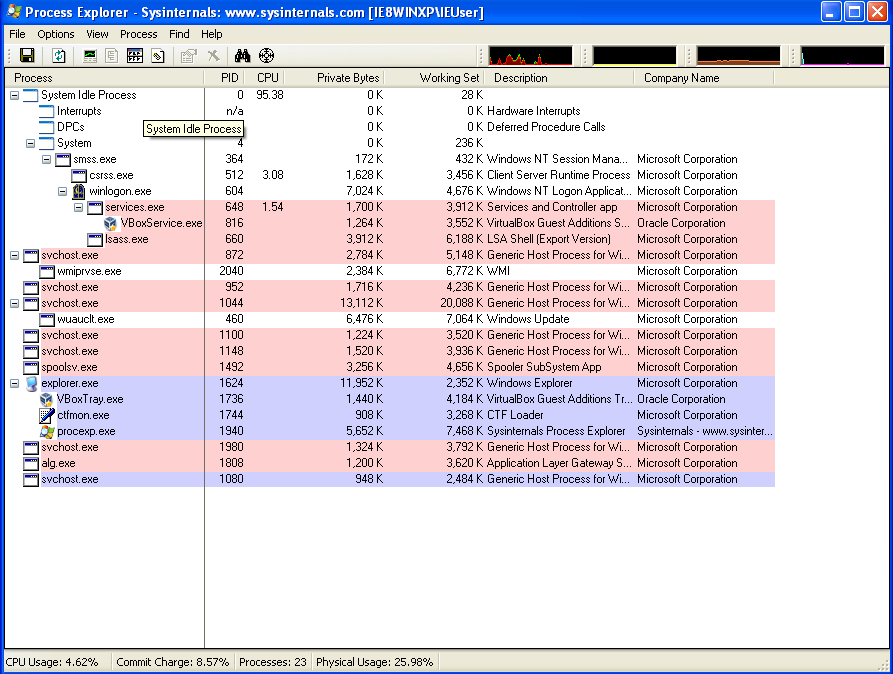Screen dimensions: 893x674
Task: Click the spoolsv.exe window icon
Action: pyautogui.click(x=31, y=367)
